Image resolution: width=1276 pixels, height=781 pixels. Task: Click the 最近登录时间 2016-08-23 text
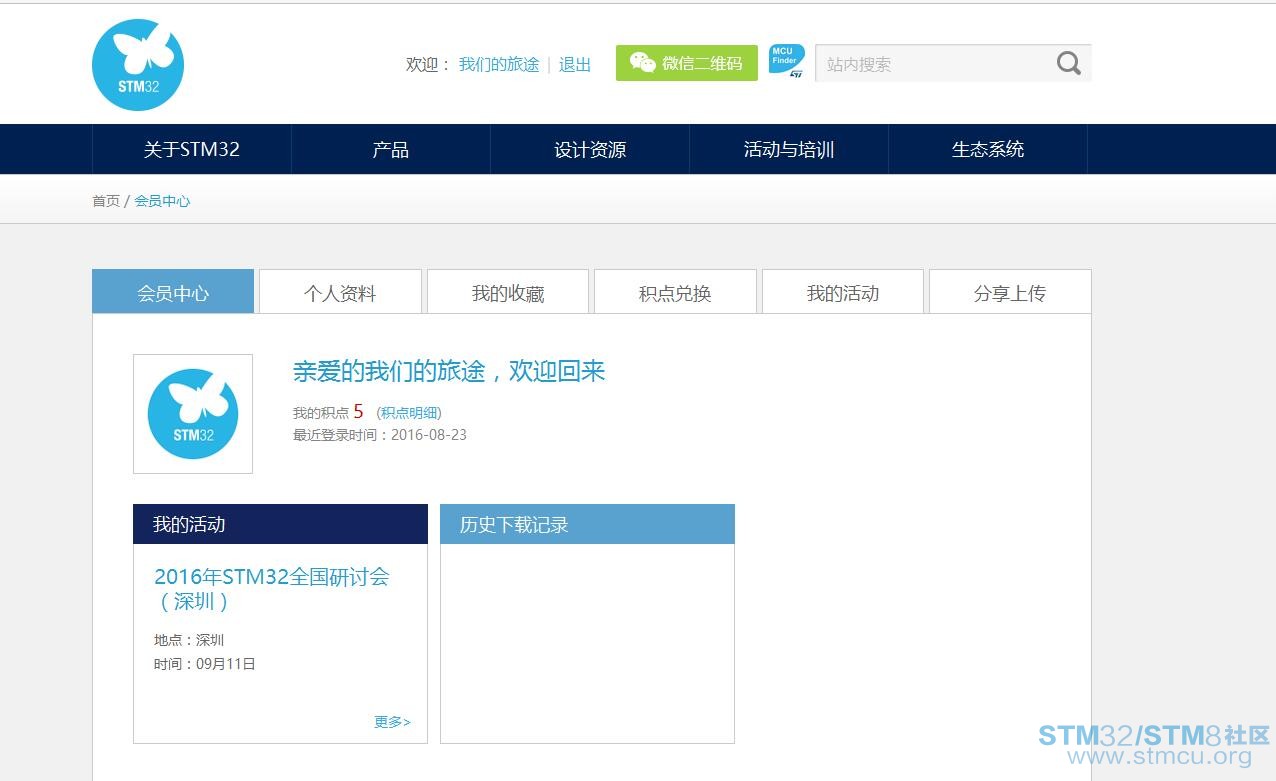click(380, 435)
